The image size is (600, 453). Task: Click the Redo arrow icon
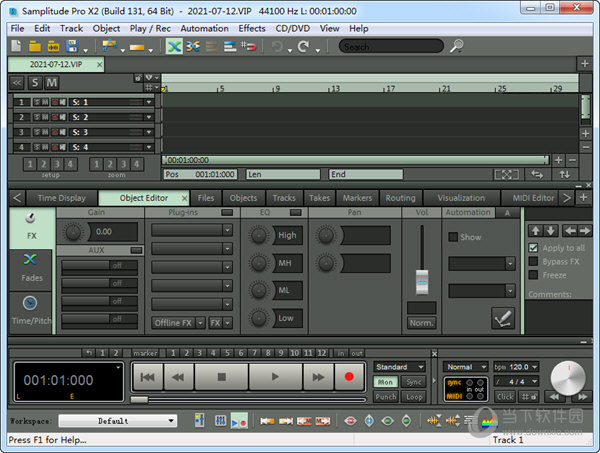[x=304, y=47]
